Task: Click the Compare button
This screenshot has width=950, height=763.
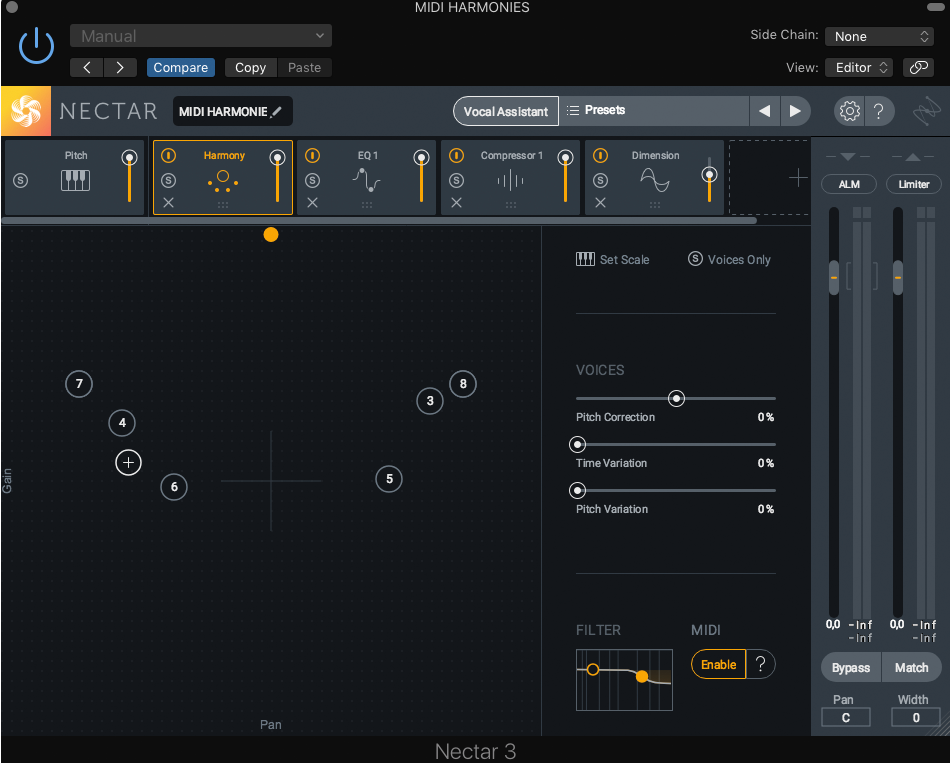Action: [x=181, y=67]
